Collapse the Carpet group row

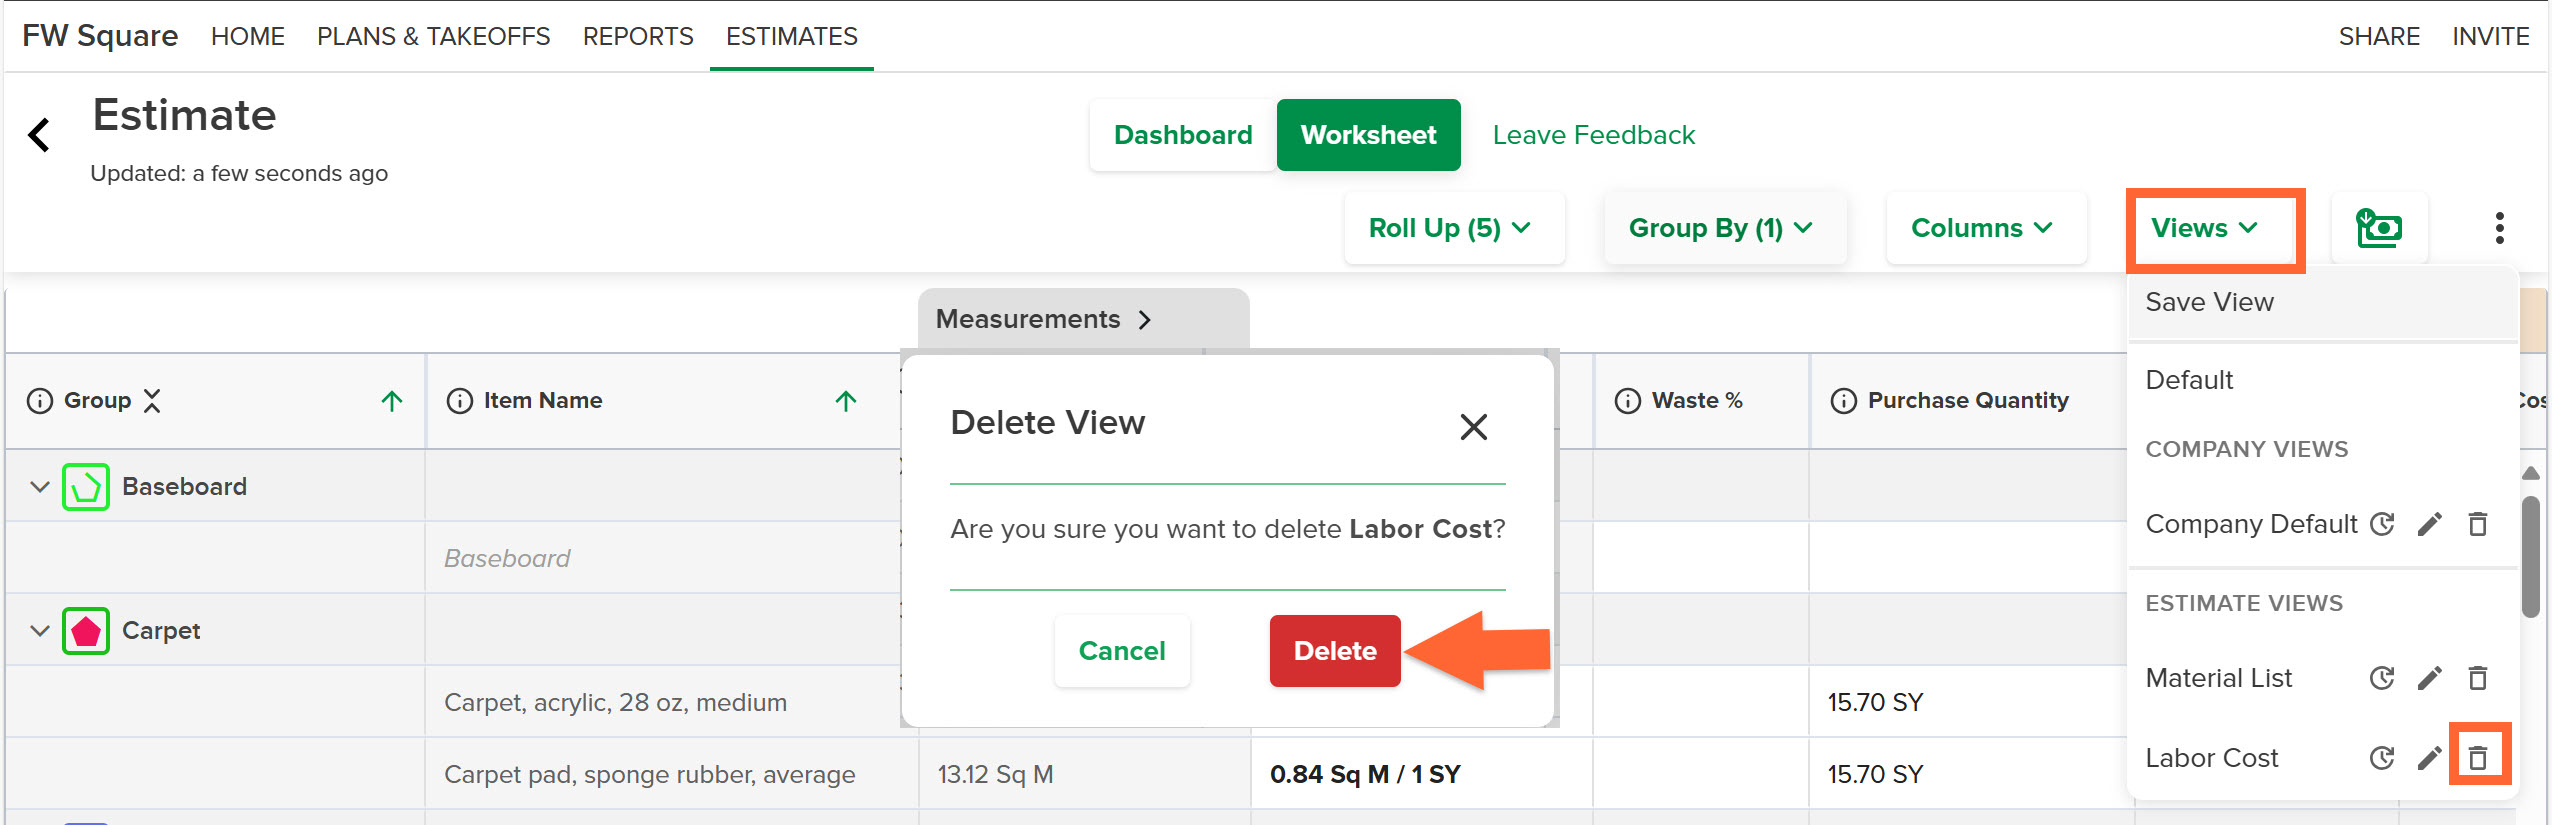point(40,631)
